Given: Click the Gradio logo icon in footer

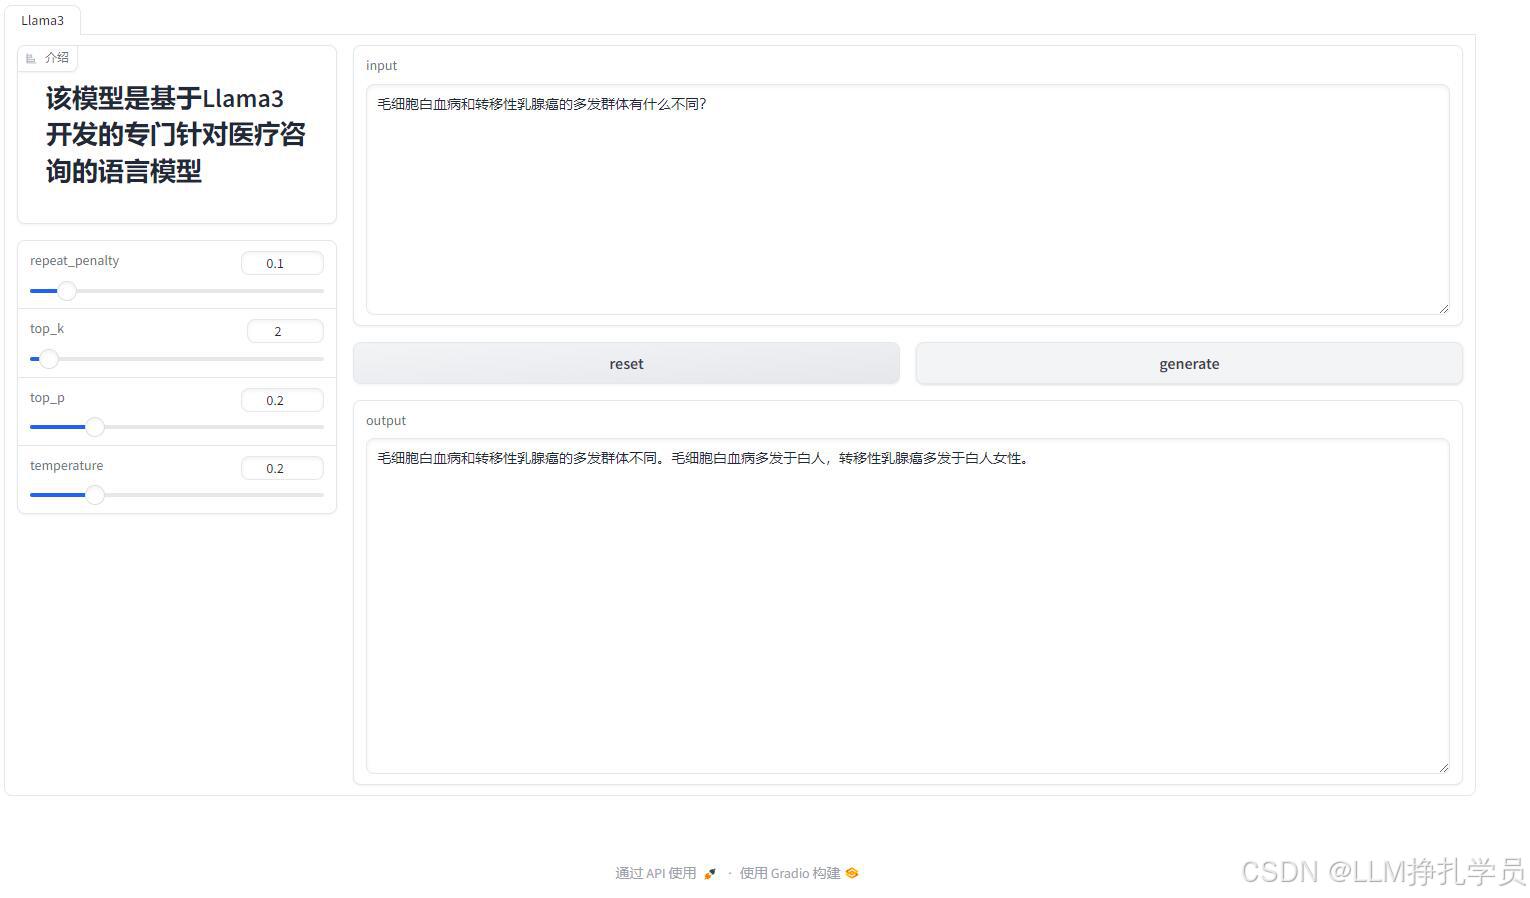Looking at the screenshot, I should 852,873.
